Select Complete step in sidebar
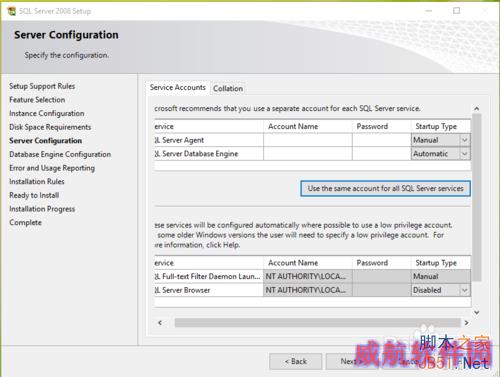The height and width of the screenshot is (377, 500). click(25, 222)
